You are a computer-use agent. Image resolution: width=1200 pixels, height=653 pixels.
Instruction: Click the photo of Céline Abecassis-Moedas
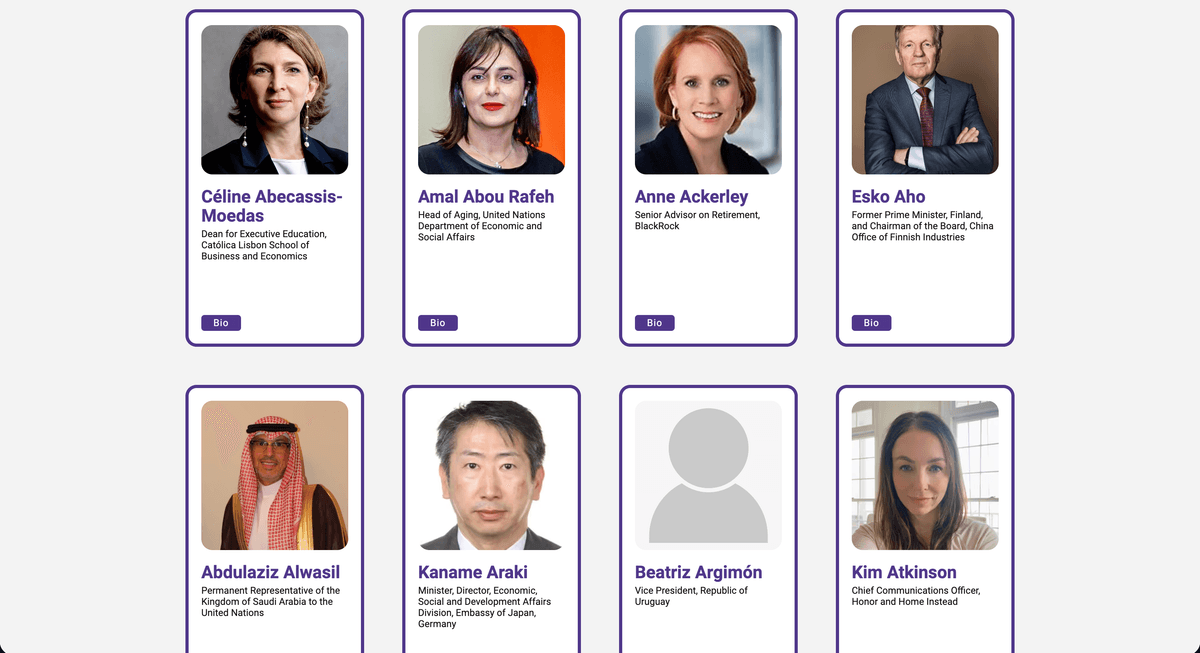(274, 99)
